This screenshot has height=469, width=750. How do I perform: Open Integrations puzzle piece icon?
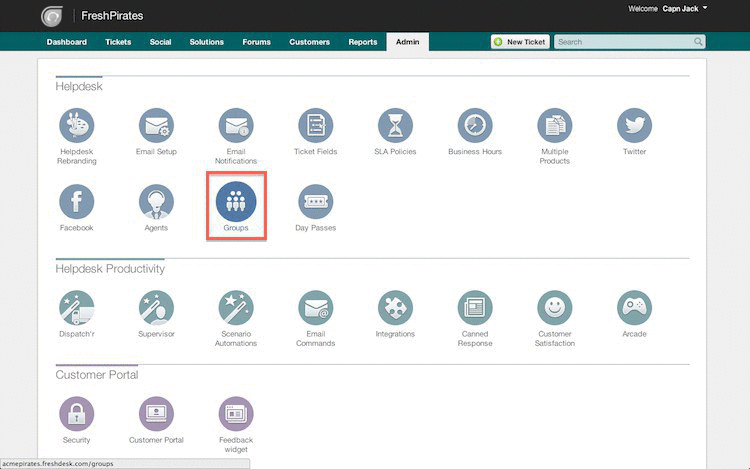coord(395,308)
